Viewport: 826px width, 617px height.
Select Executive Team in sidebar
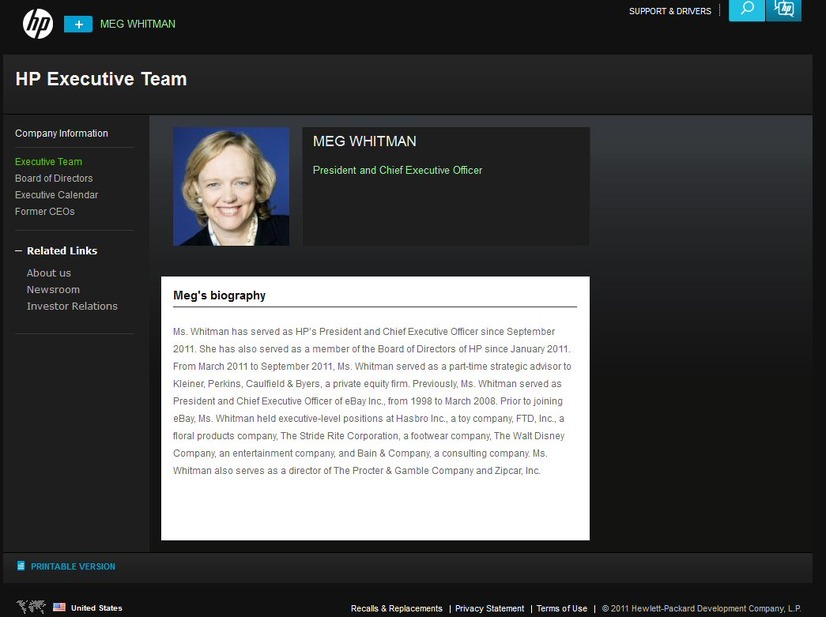coord(48,162)
